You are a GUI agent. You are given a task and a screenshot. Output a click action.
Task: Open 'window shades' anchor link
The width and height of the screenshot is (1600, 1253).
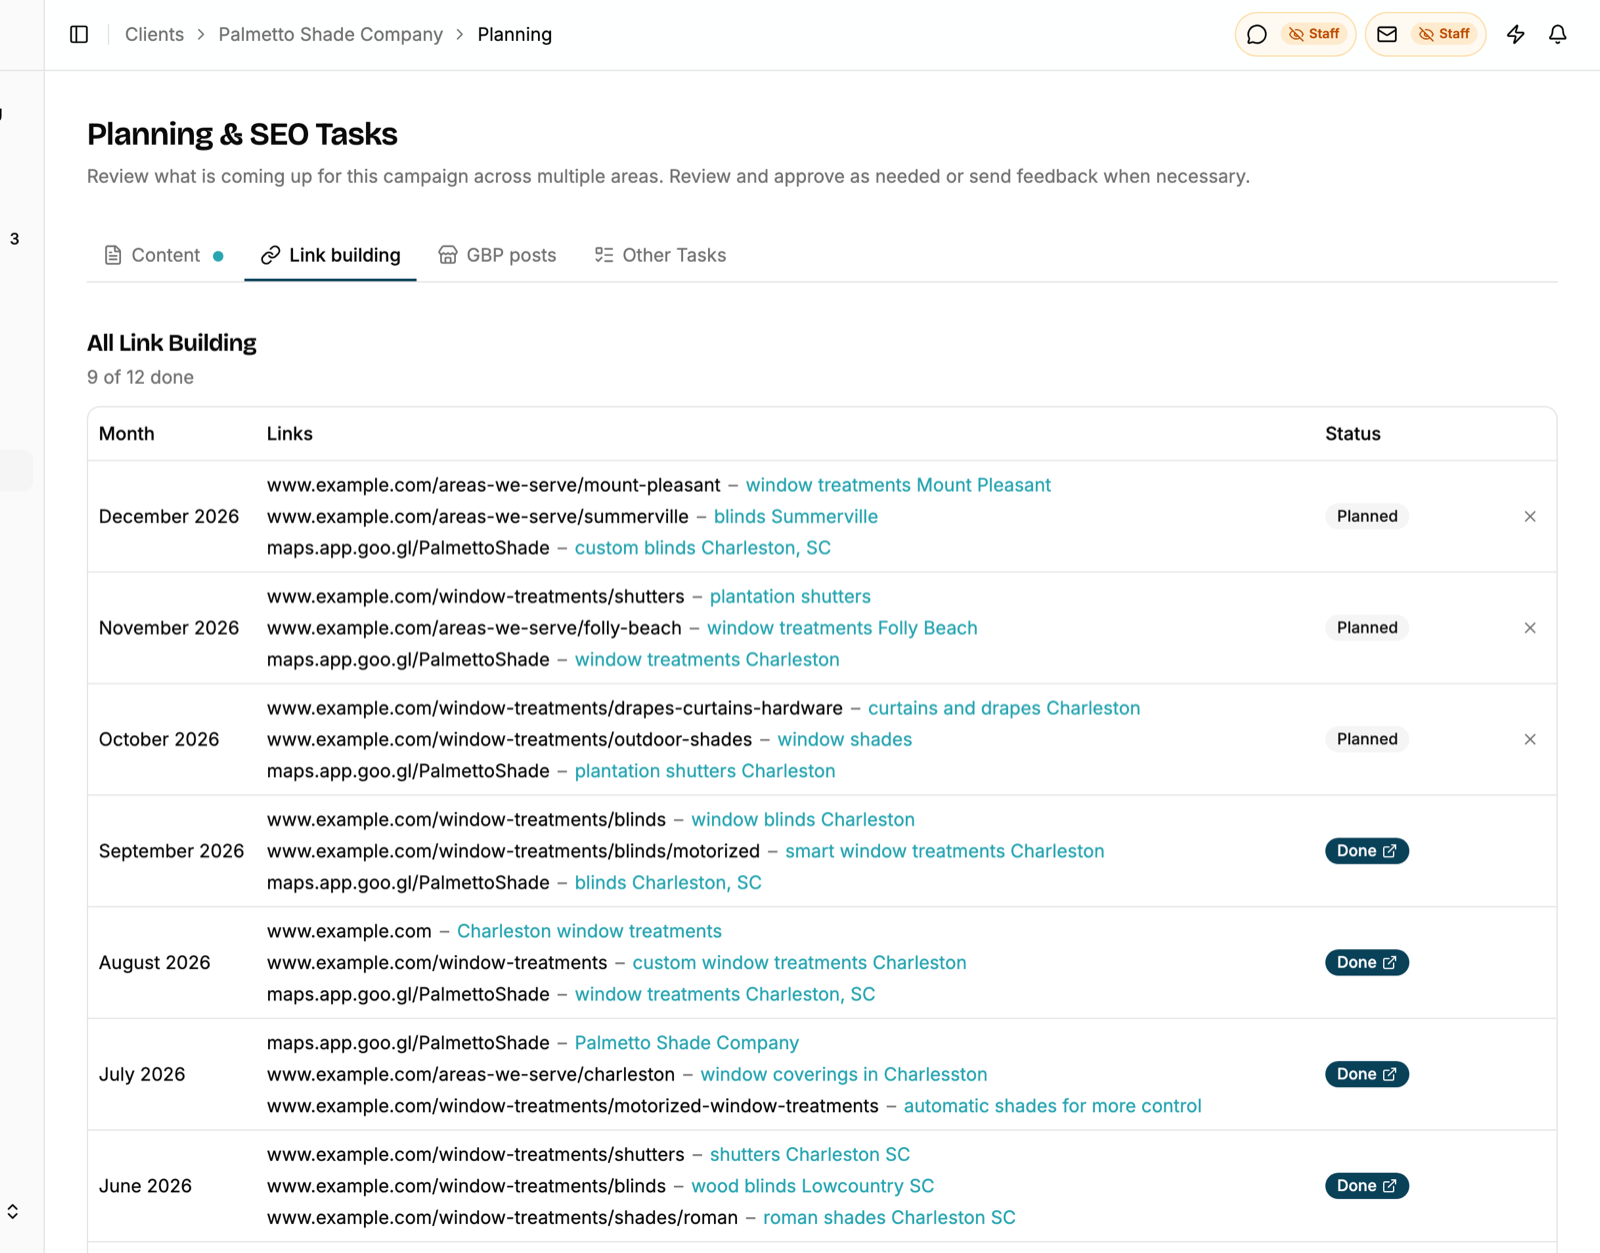[x=844, y=740]
